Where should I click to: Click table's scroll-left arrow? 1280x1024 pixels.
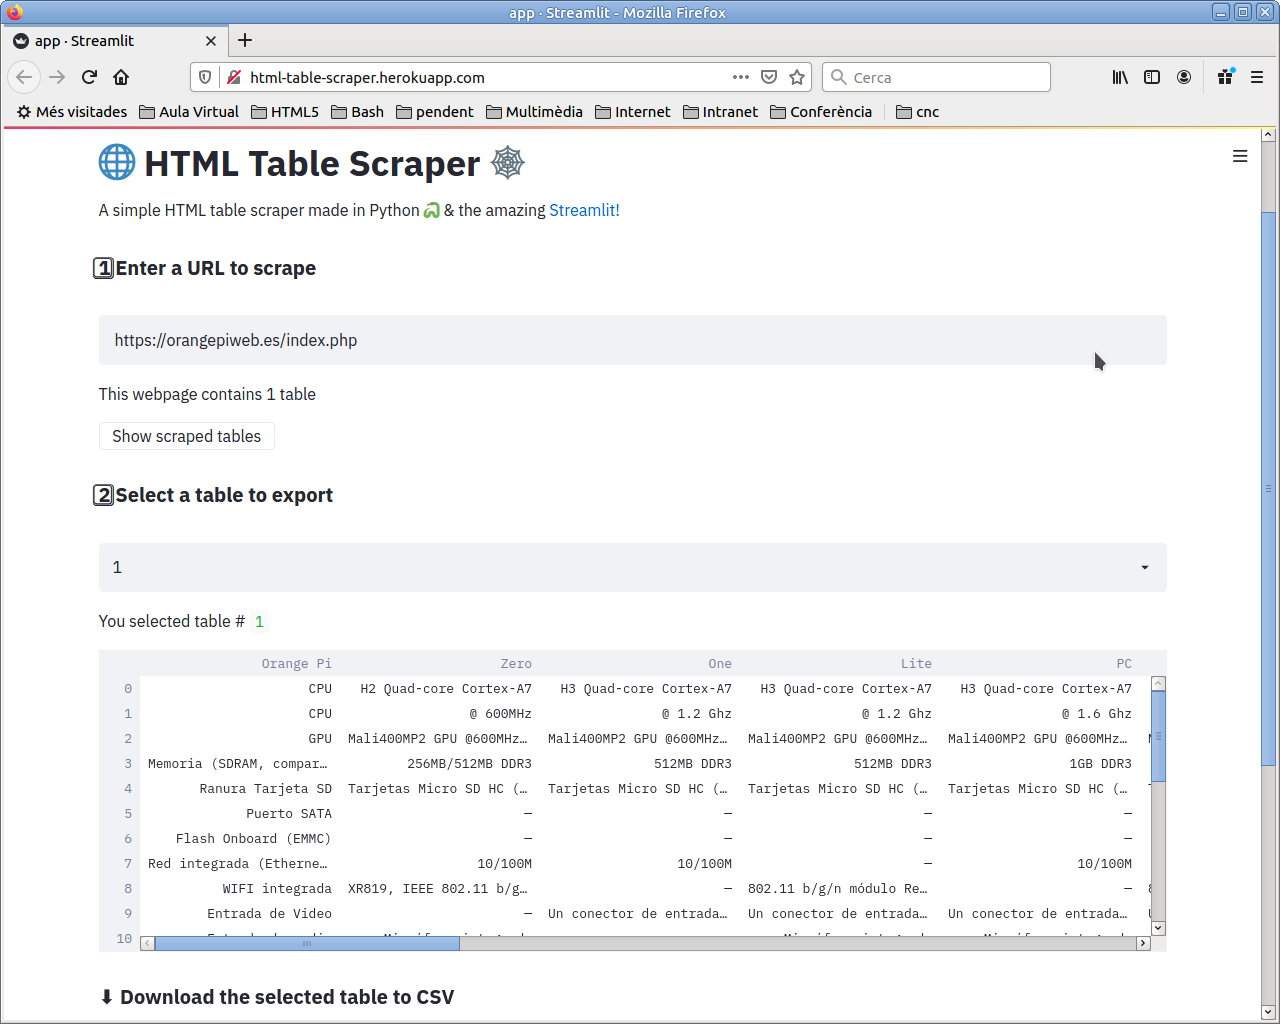pyautogui.click(x=147, y=943)
